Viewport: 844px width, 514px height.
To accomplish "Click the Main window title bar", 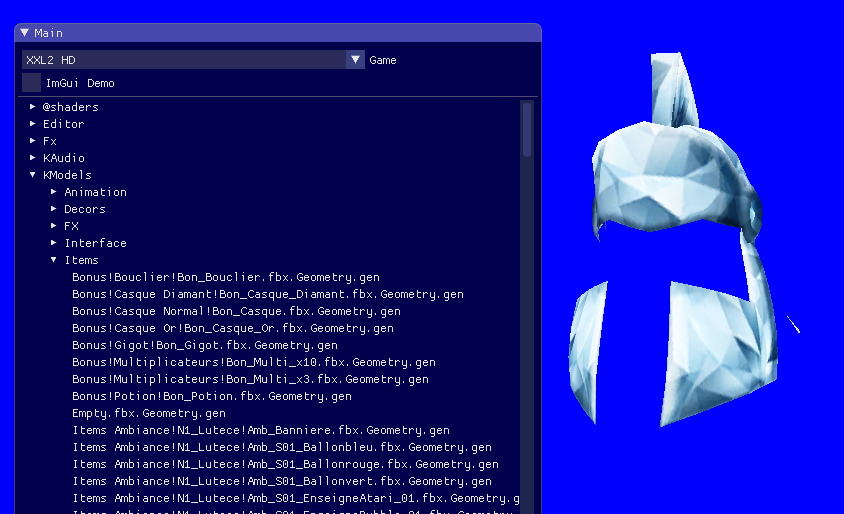I will pyautogui.click(x=278, y=33).
